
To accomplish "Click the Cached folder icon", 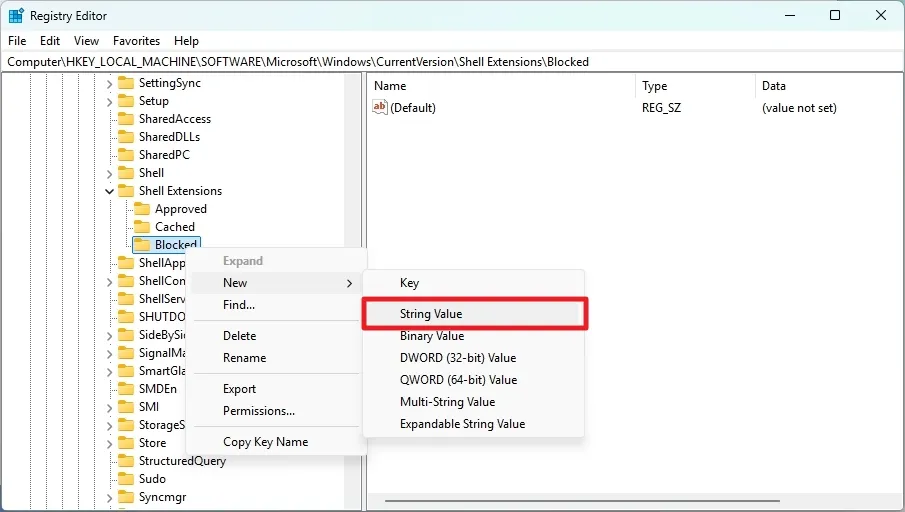I will (x=142, y=227).
